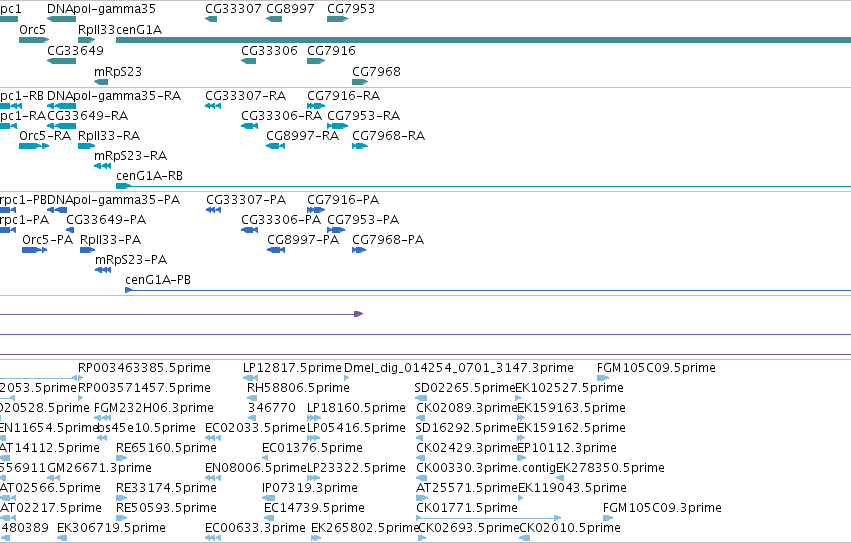Select the CG33306 gene label
The image size is (851, 543).
coord(269,50)
